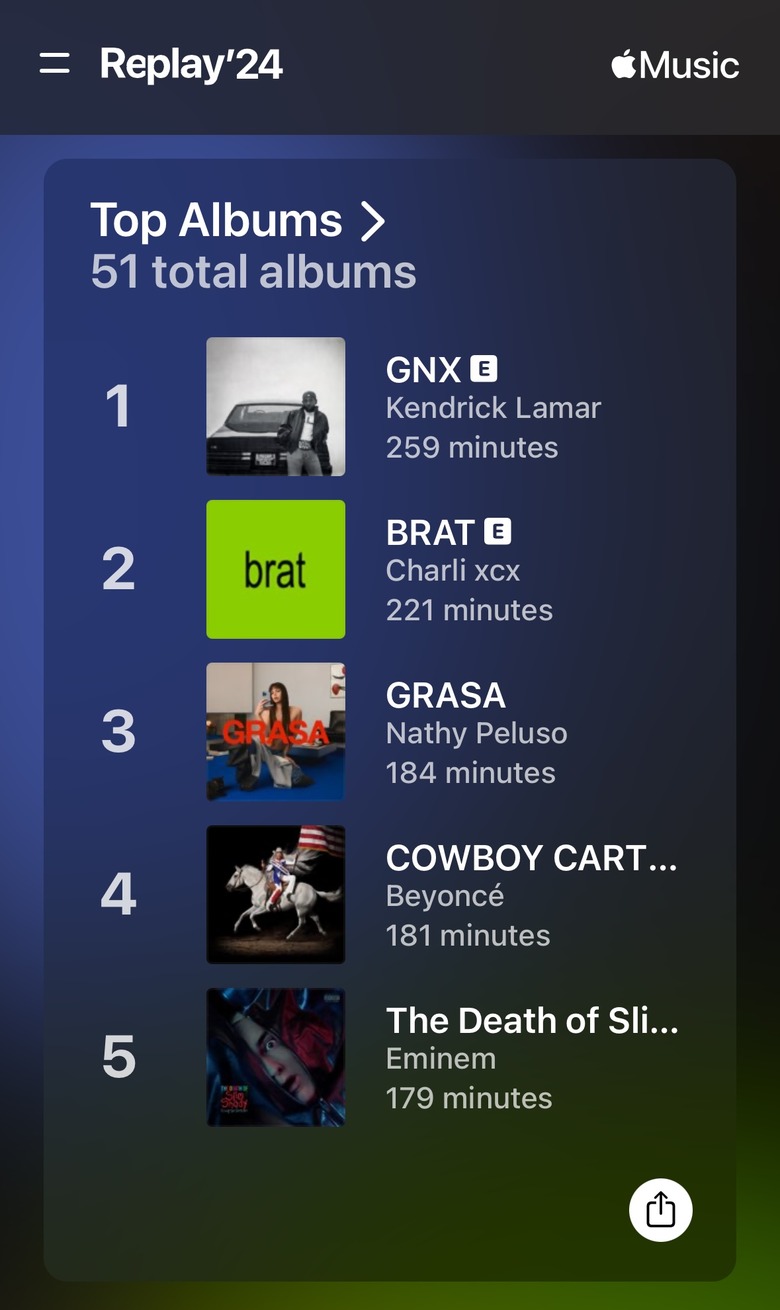
Task: Click the Replay'24 title
Action: point(191,65)
